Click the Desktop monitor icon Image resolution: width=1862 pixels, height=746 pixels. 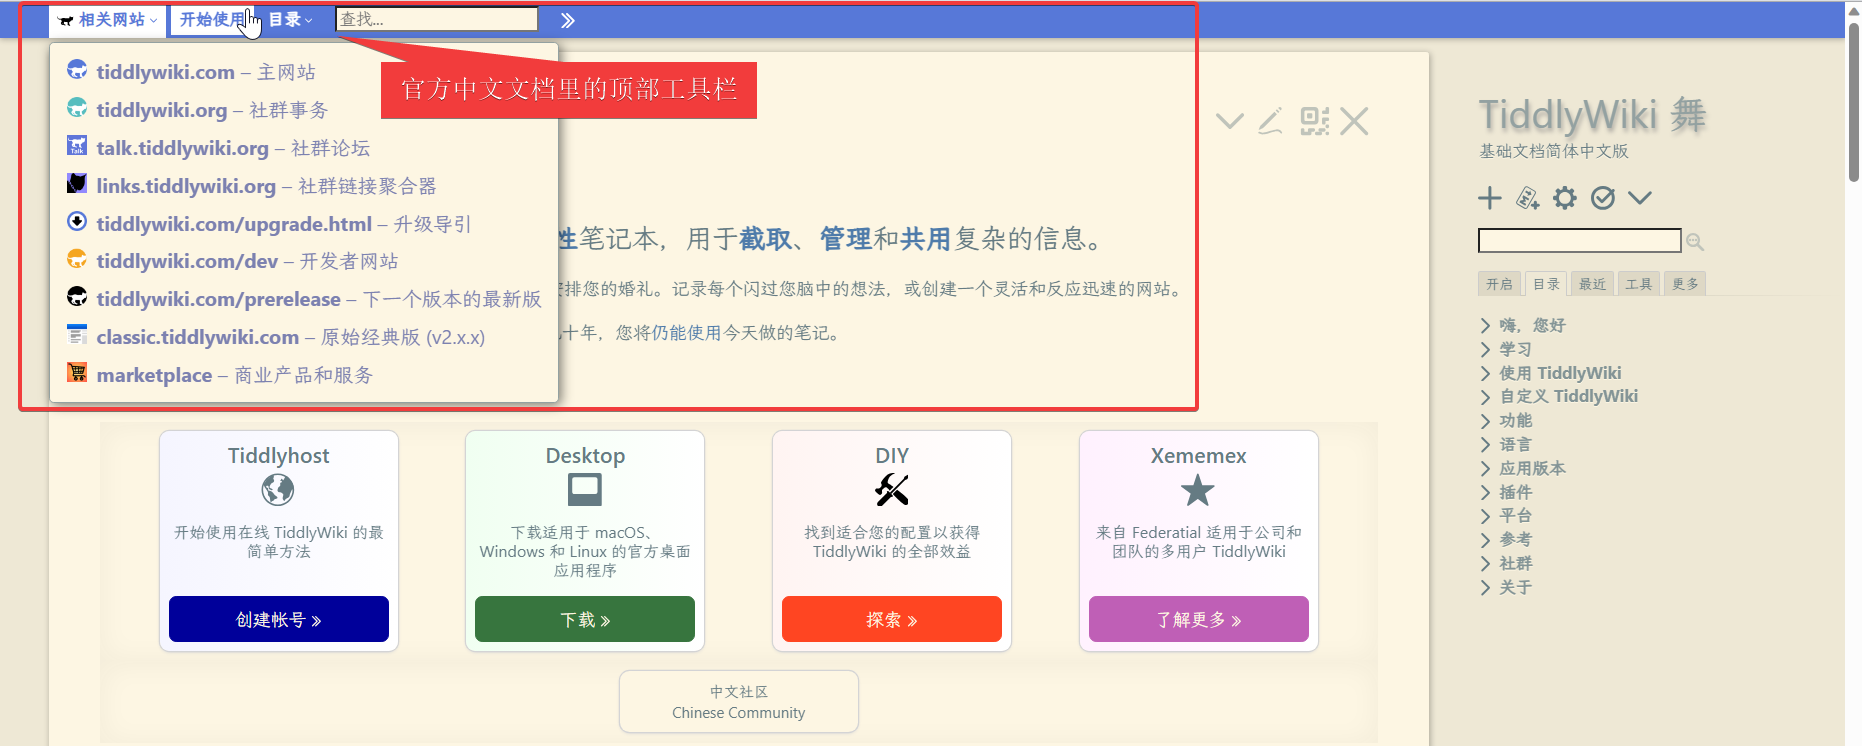tap(585, 490)
